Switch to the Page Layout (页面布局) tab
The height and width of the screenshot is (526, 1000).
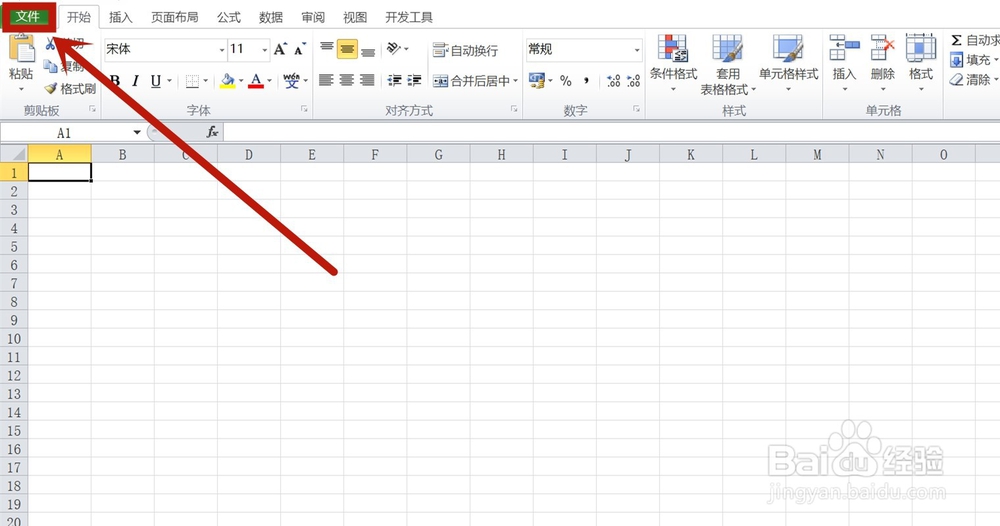[175, 17]
